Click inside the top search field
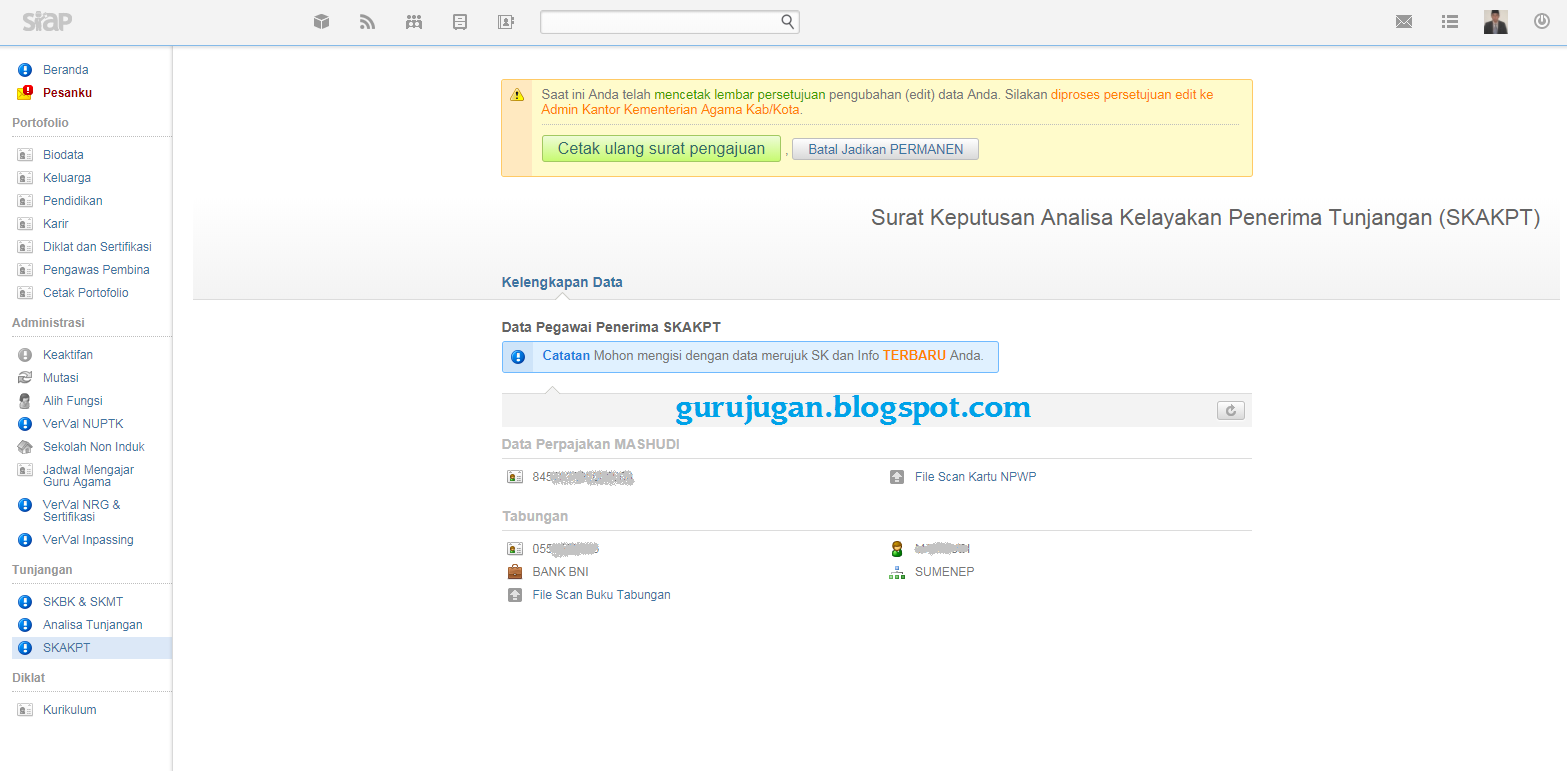The height and width of the screenshot is (771, 1567). (x=660, y=22)
